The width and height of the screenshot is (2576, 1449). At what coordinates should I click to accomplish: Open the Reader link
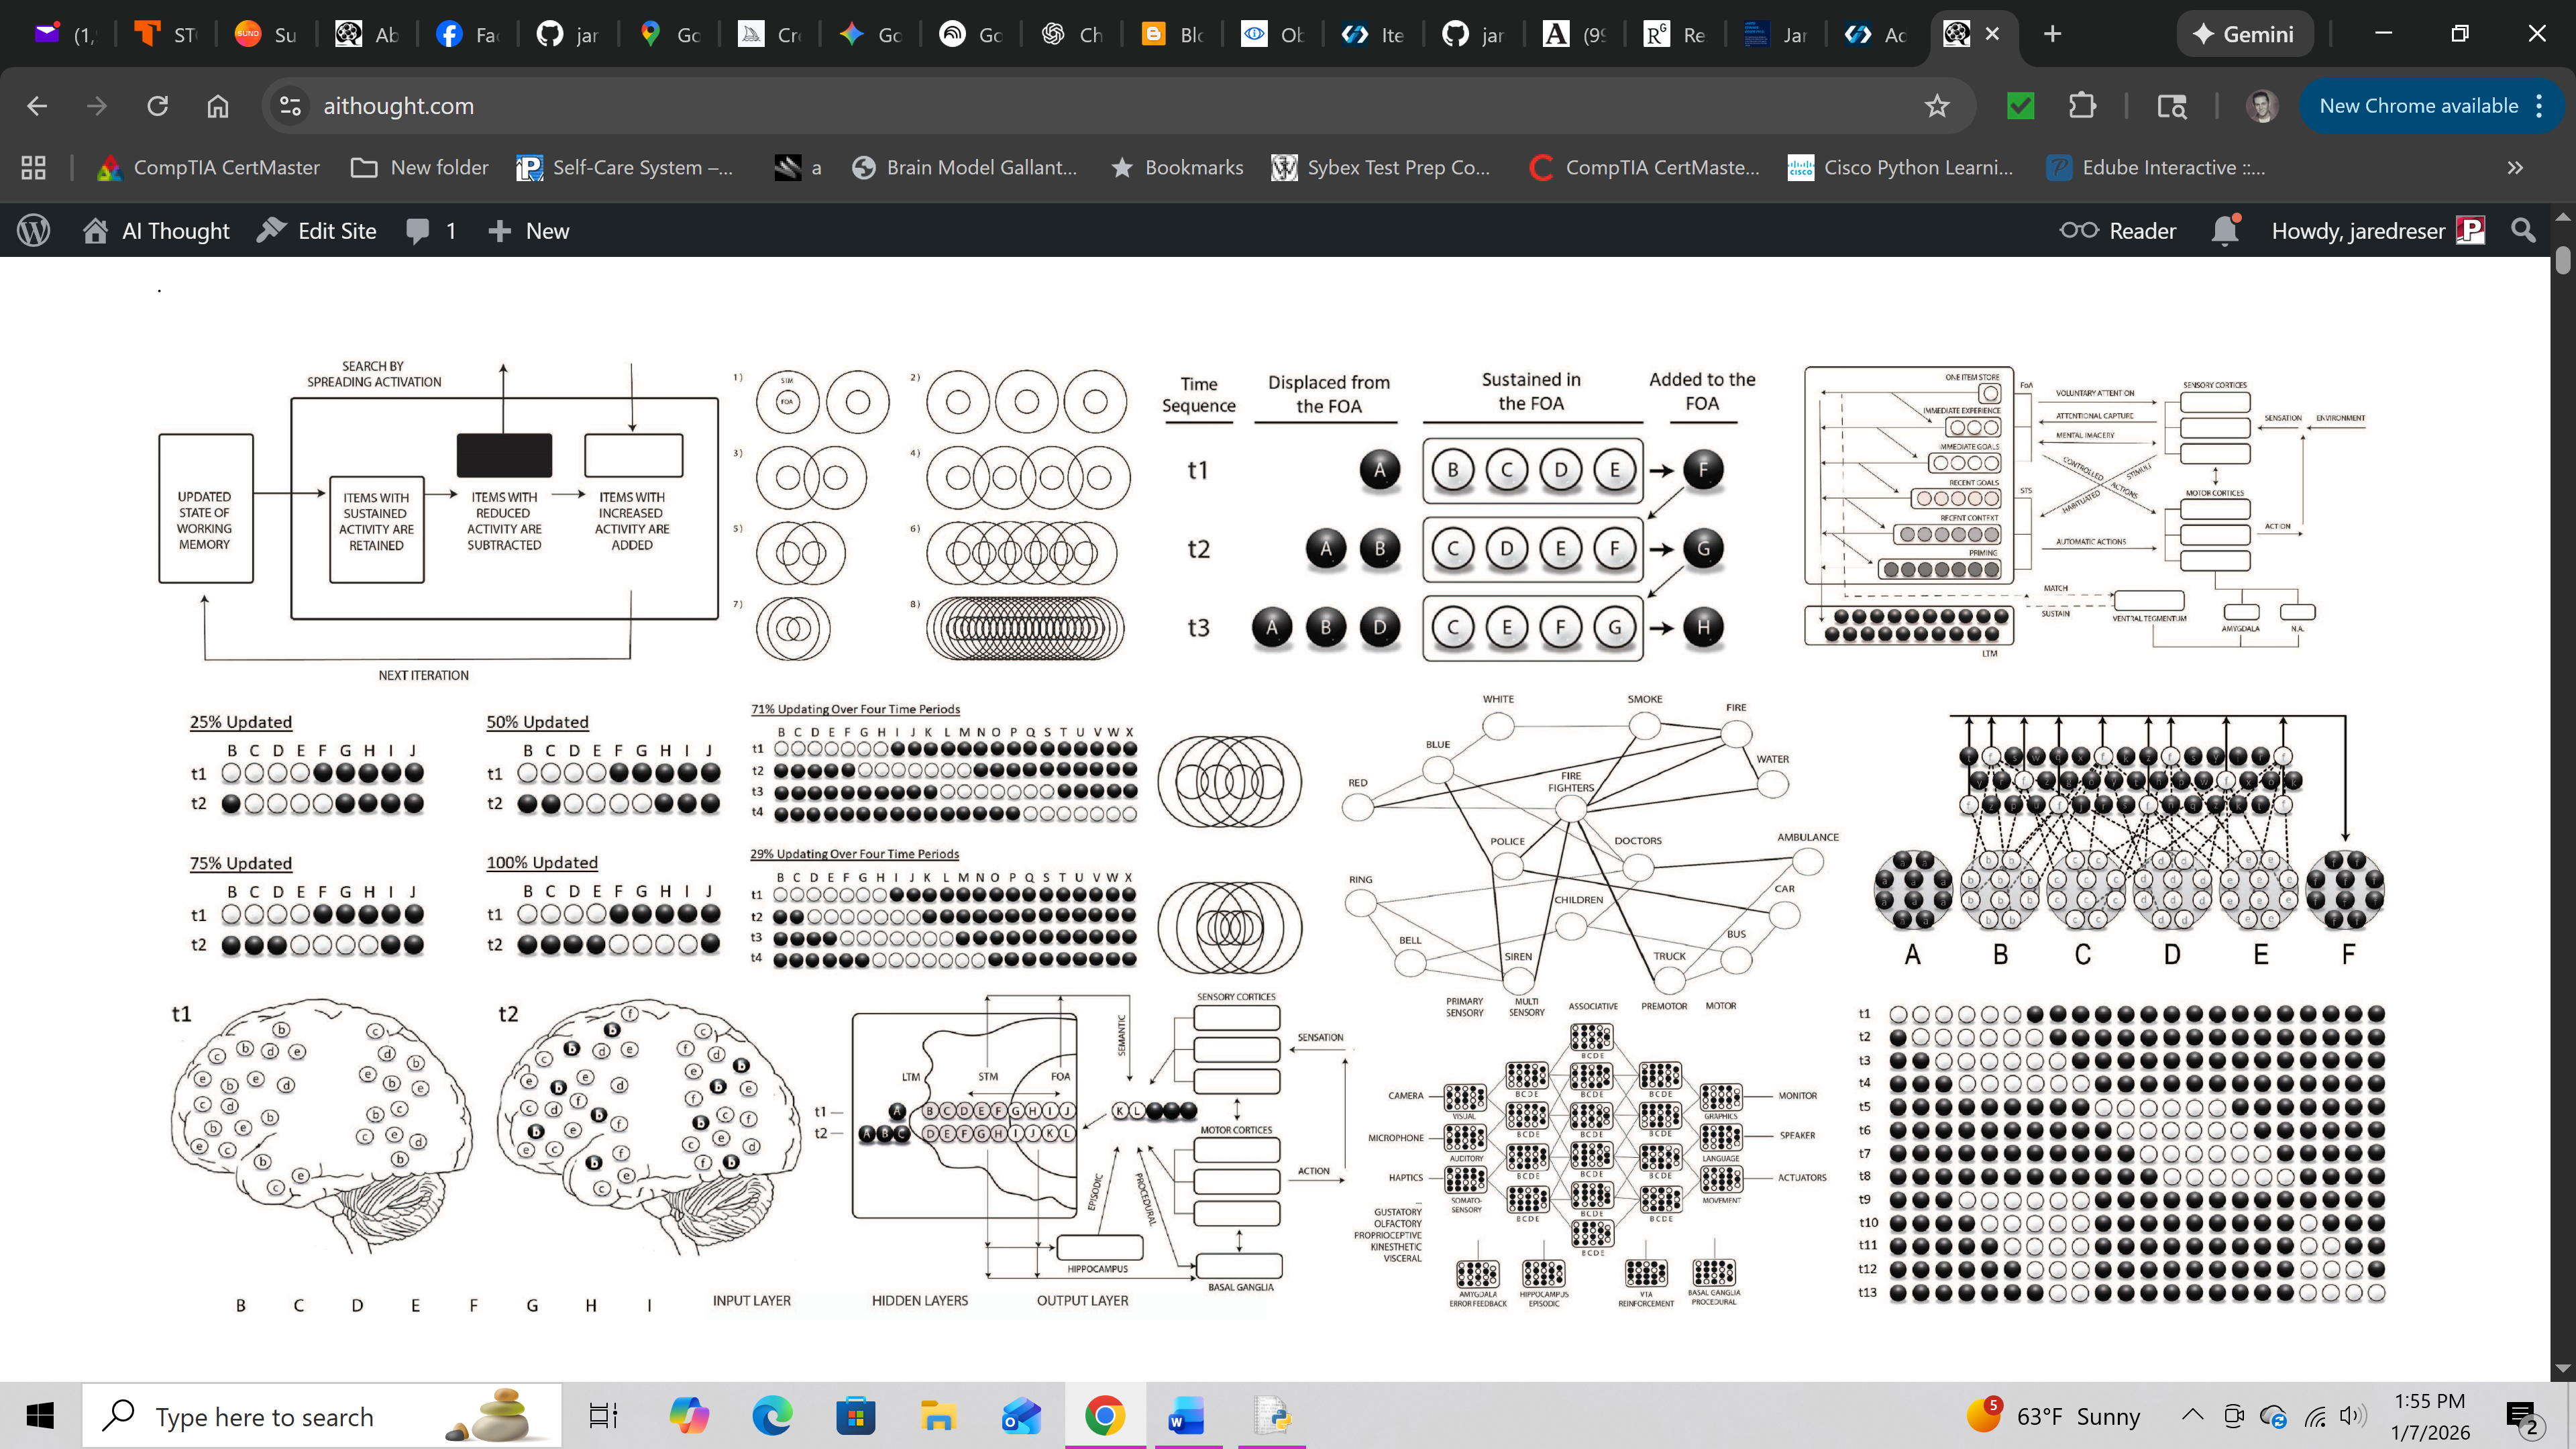(2118, 231)
